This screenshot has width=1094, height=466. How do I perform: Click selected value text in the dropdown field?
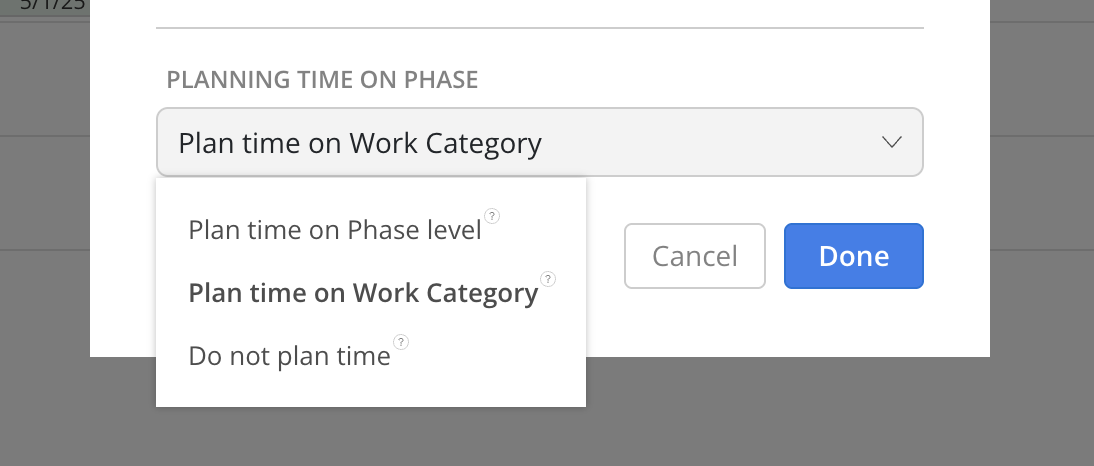point(360,143)
